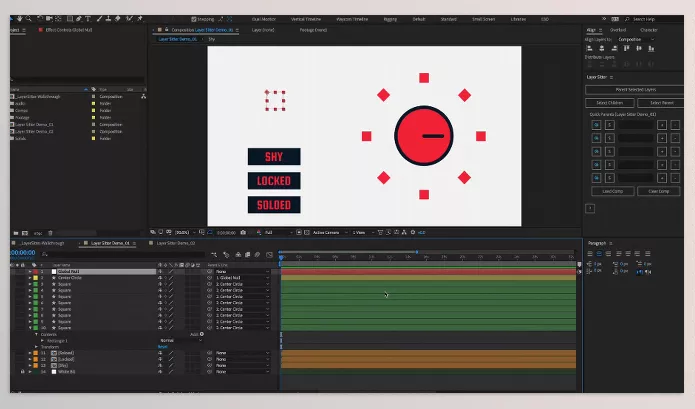Screen dimensions: 695x409
Task: Click the align vertical center icon
Action: (x=639, y=48)
